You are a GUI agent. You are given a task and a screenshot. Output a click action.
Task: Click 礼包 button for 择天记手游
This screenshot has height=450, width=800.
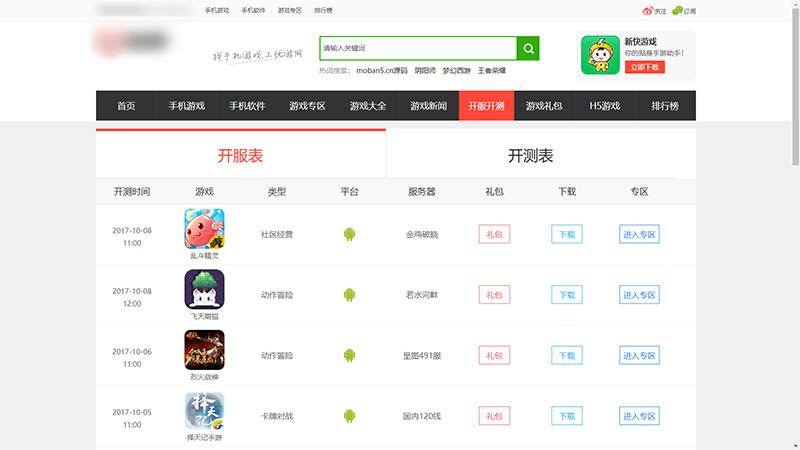(494, 416)
